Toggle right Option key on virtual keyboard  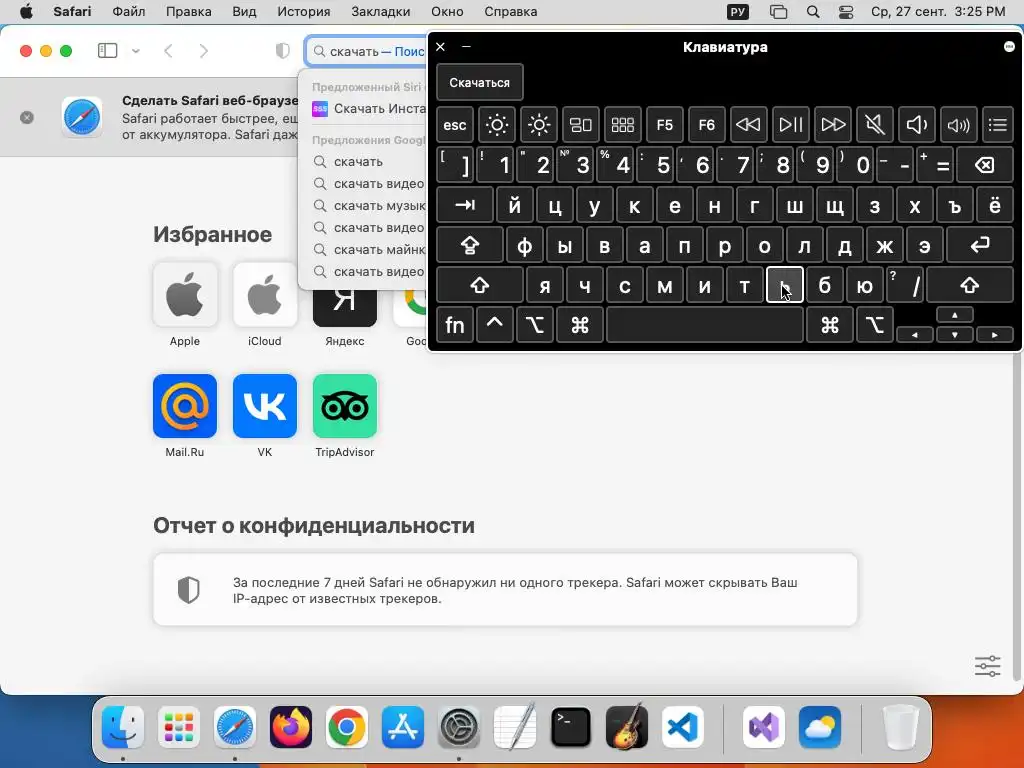point(874,325)
